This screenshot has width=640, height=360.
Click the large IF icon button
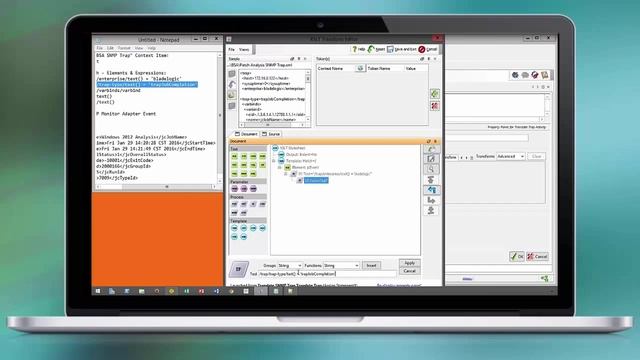(238, 269)
